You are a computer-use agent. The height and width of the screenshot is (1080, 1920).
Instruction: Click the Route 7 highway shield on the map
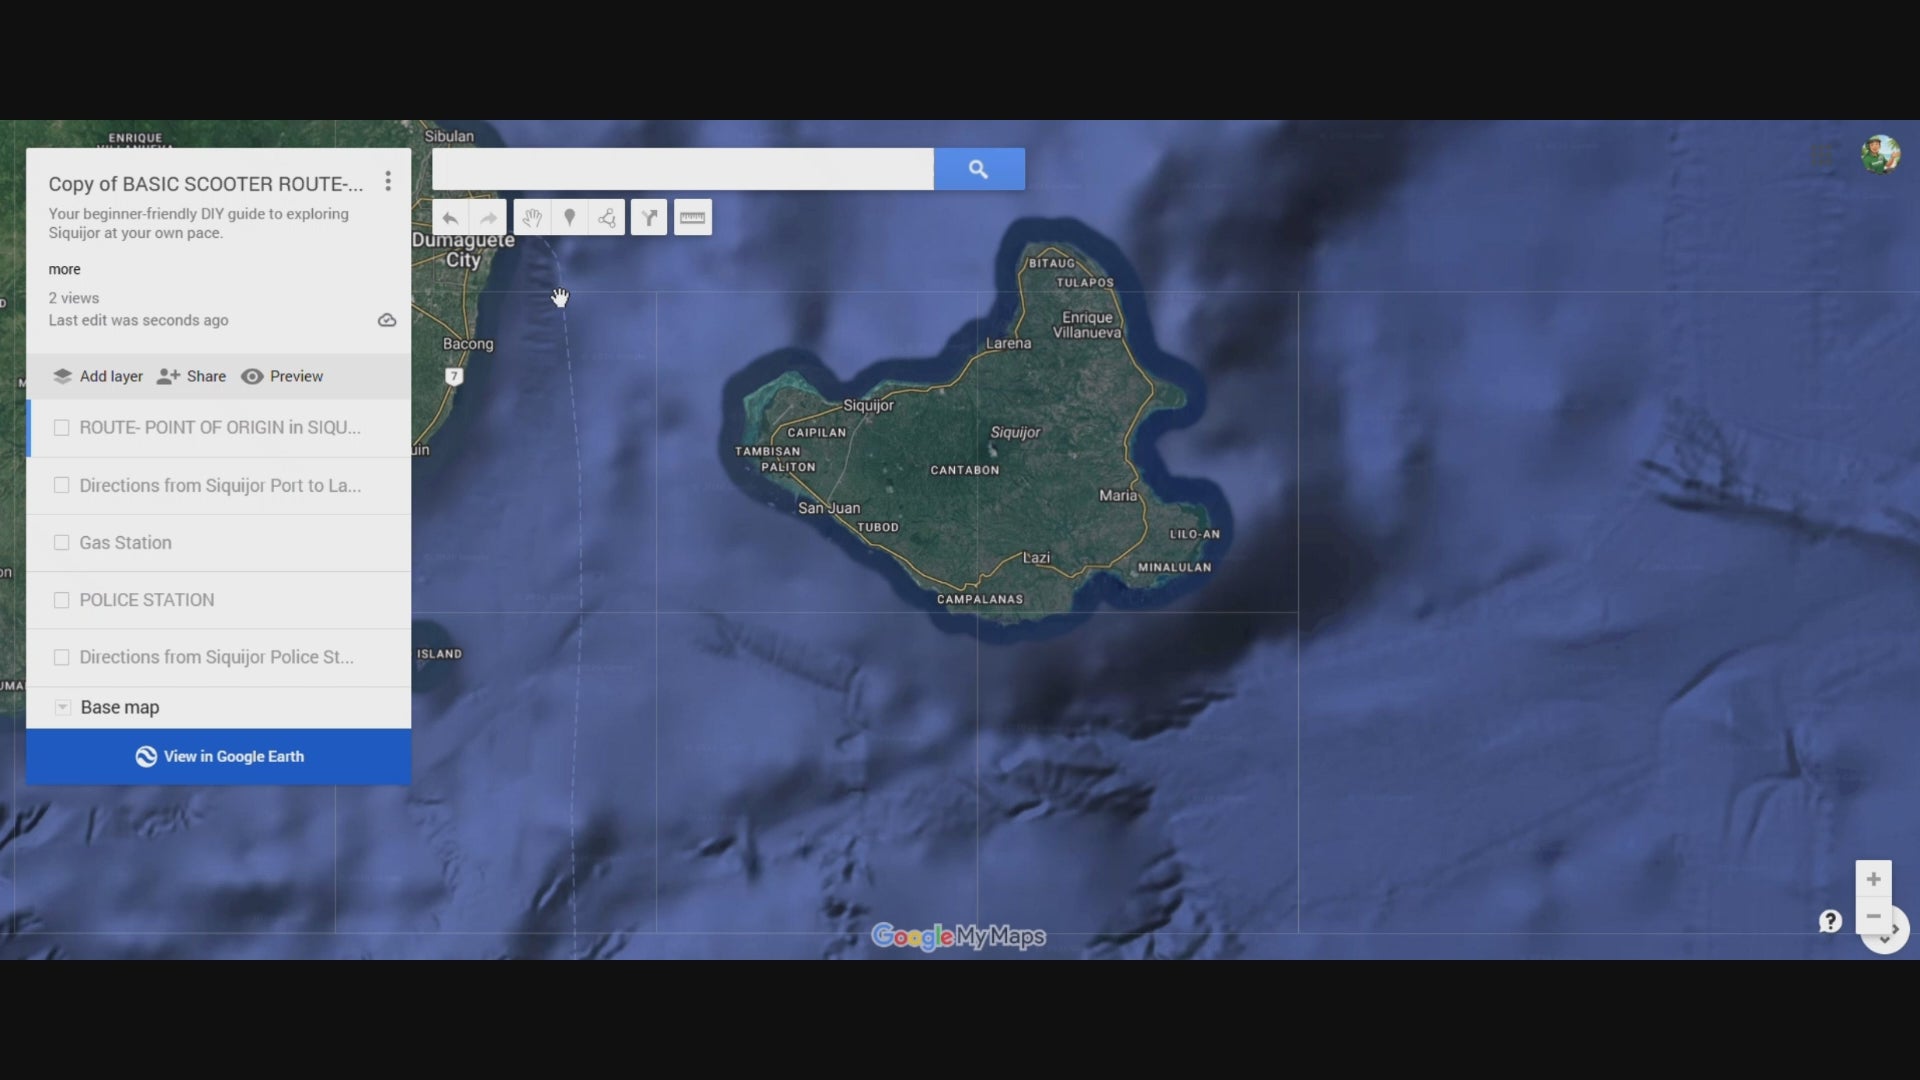pos(454,376)
